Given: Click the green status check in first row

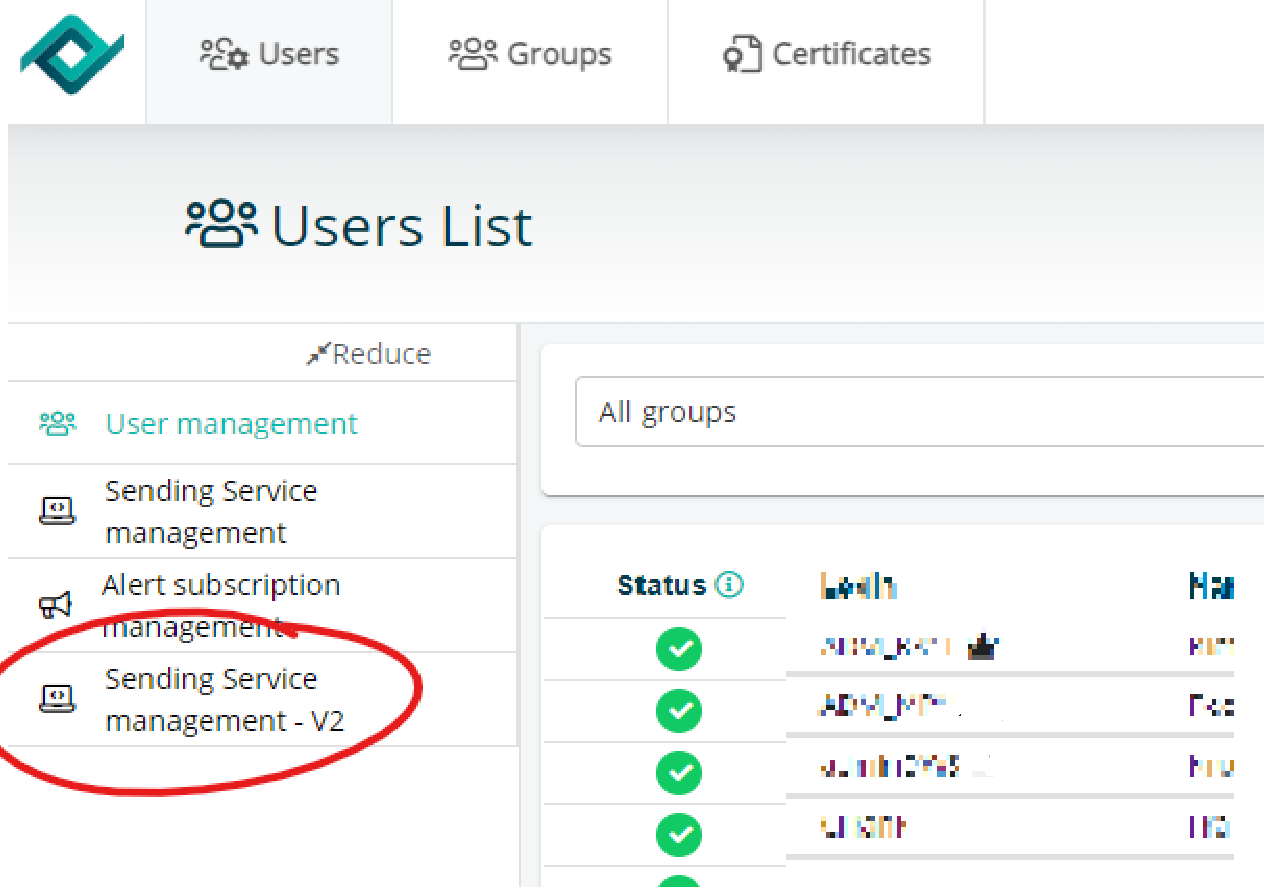Looking at the screenshot, I should [679, 649].
